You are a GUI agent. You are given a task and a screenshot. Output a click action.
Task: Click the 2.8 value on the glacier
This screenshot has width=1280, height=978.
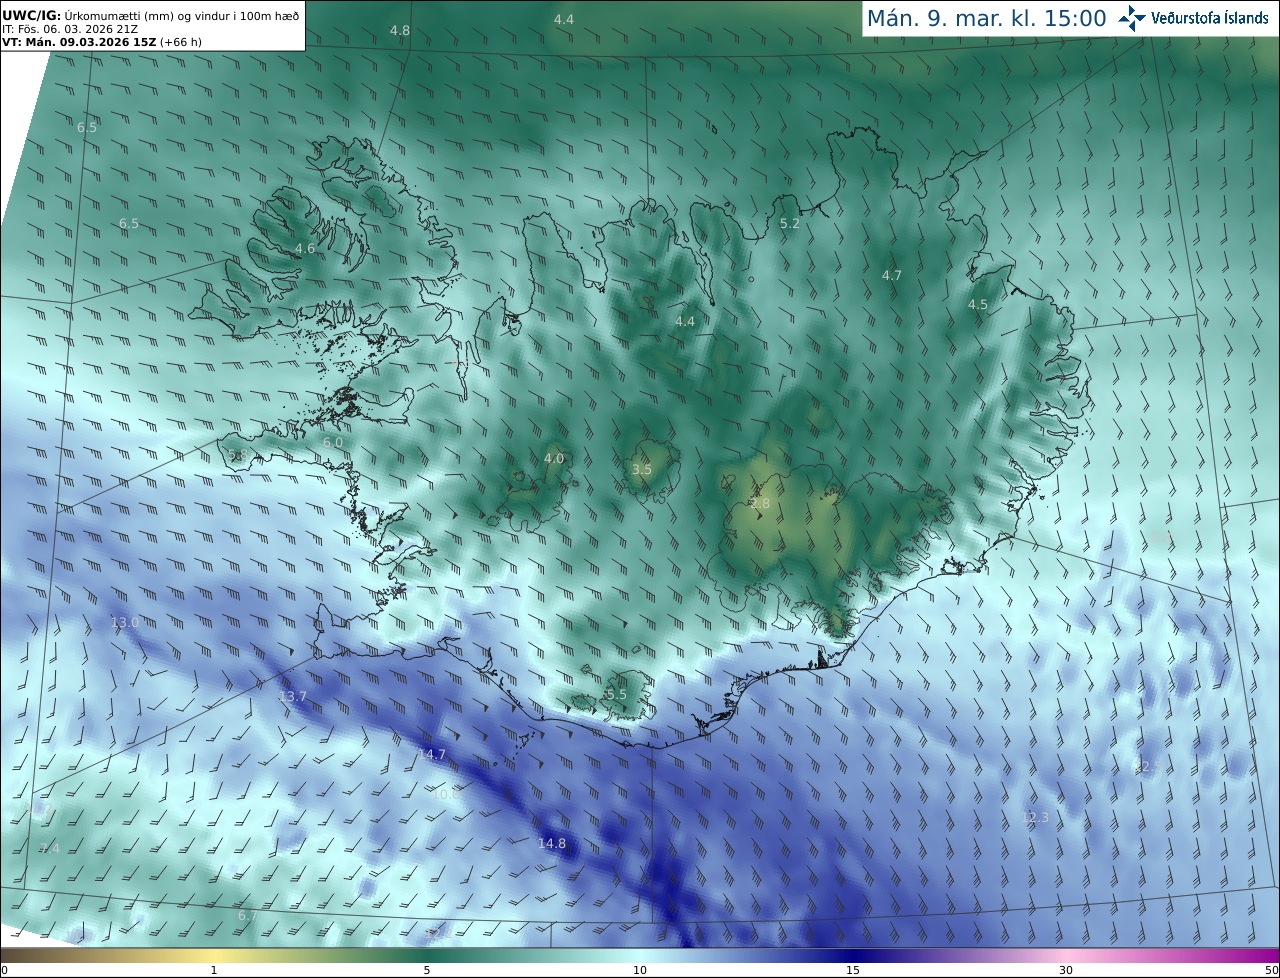pyautogui.click(x=760, y=504)
